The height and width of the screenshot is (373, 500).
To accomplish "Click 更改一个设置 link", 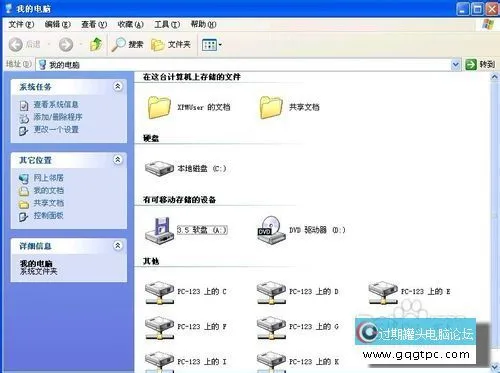I will click(56, 130).
